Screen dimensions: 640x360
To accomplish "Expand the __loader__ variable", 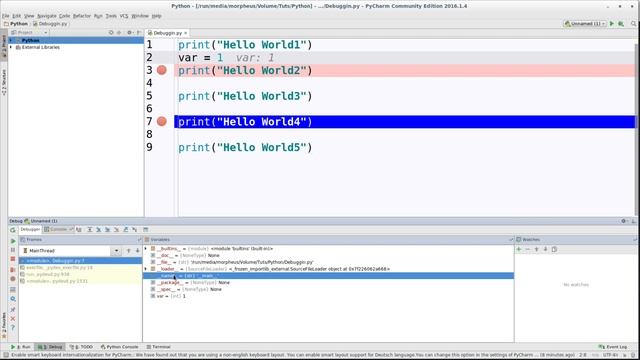I will pos(146,269).
